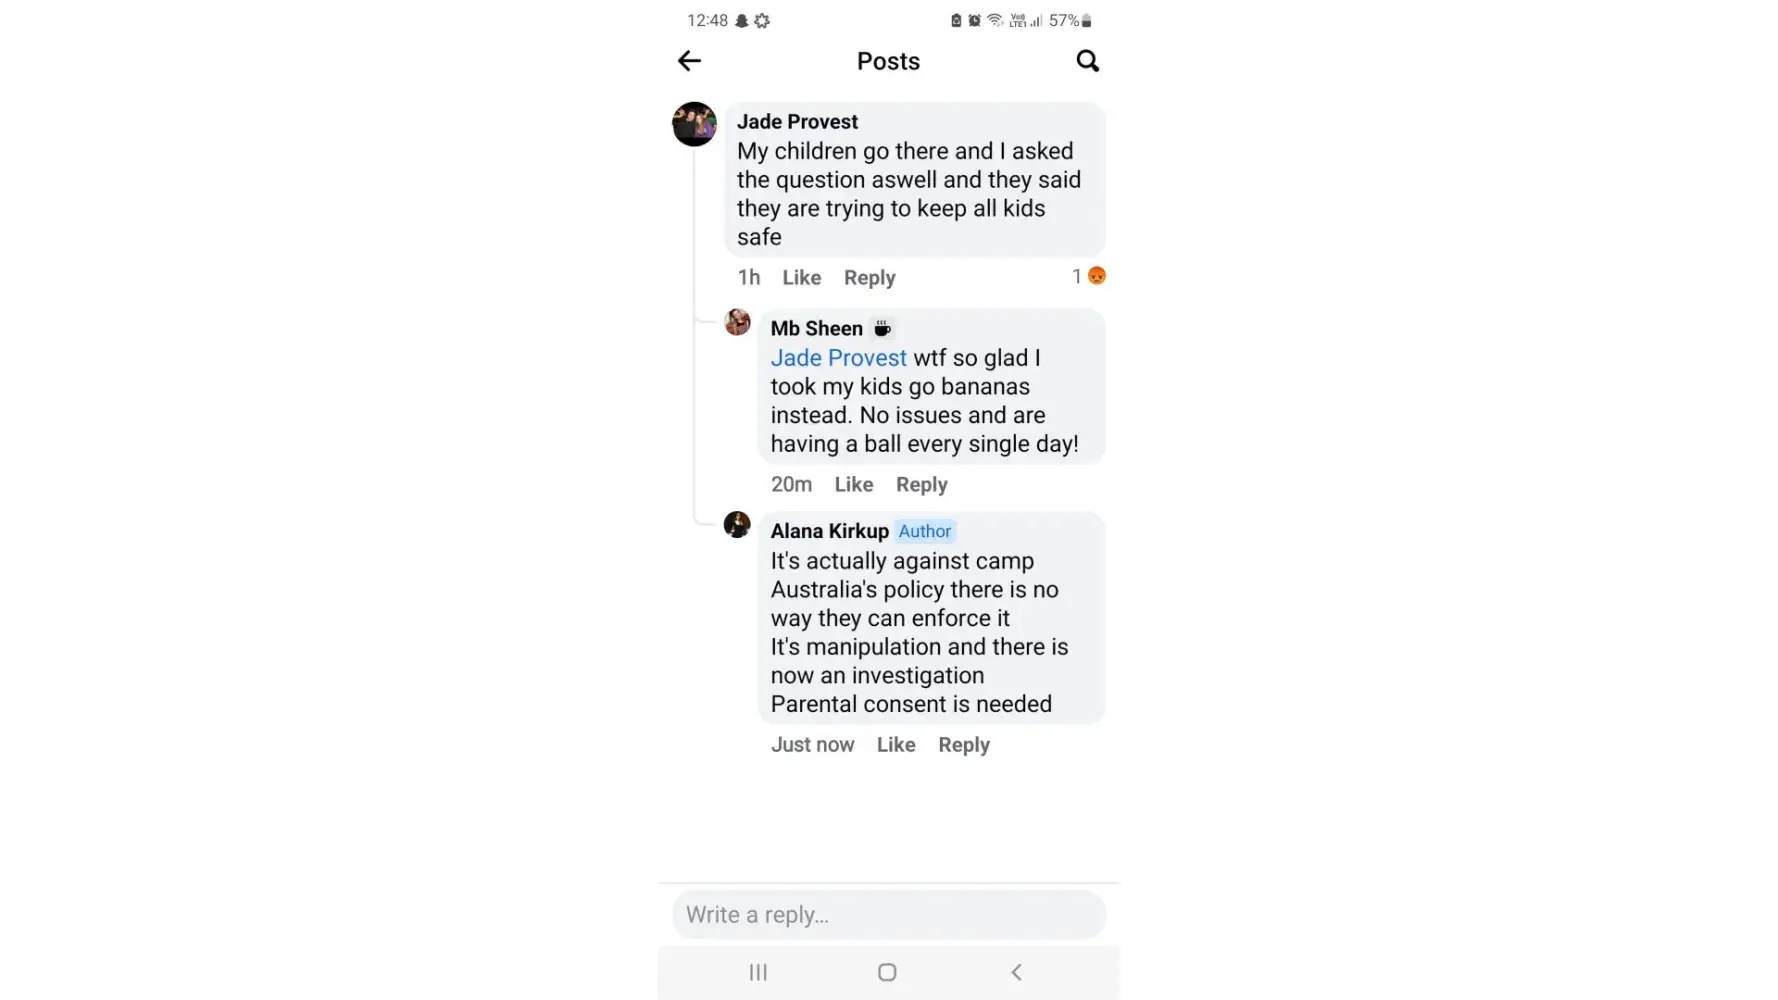Reply to Jade Provest's comment
Image resolution: width=1778 pixels, height=1000 pixels.
tap(869, 278)
